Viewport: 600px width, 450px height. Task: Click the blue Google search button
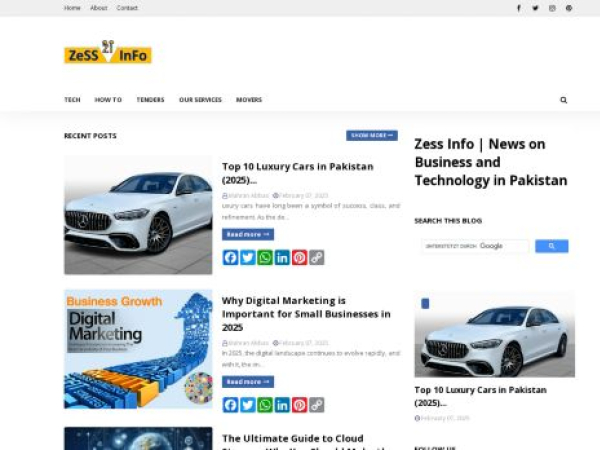pos(551,246)
